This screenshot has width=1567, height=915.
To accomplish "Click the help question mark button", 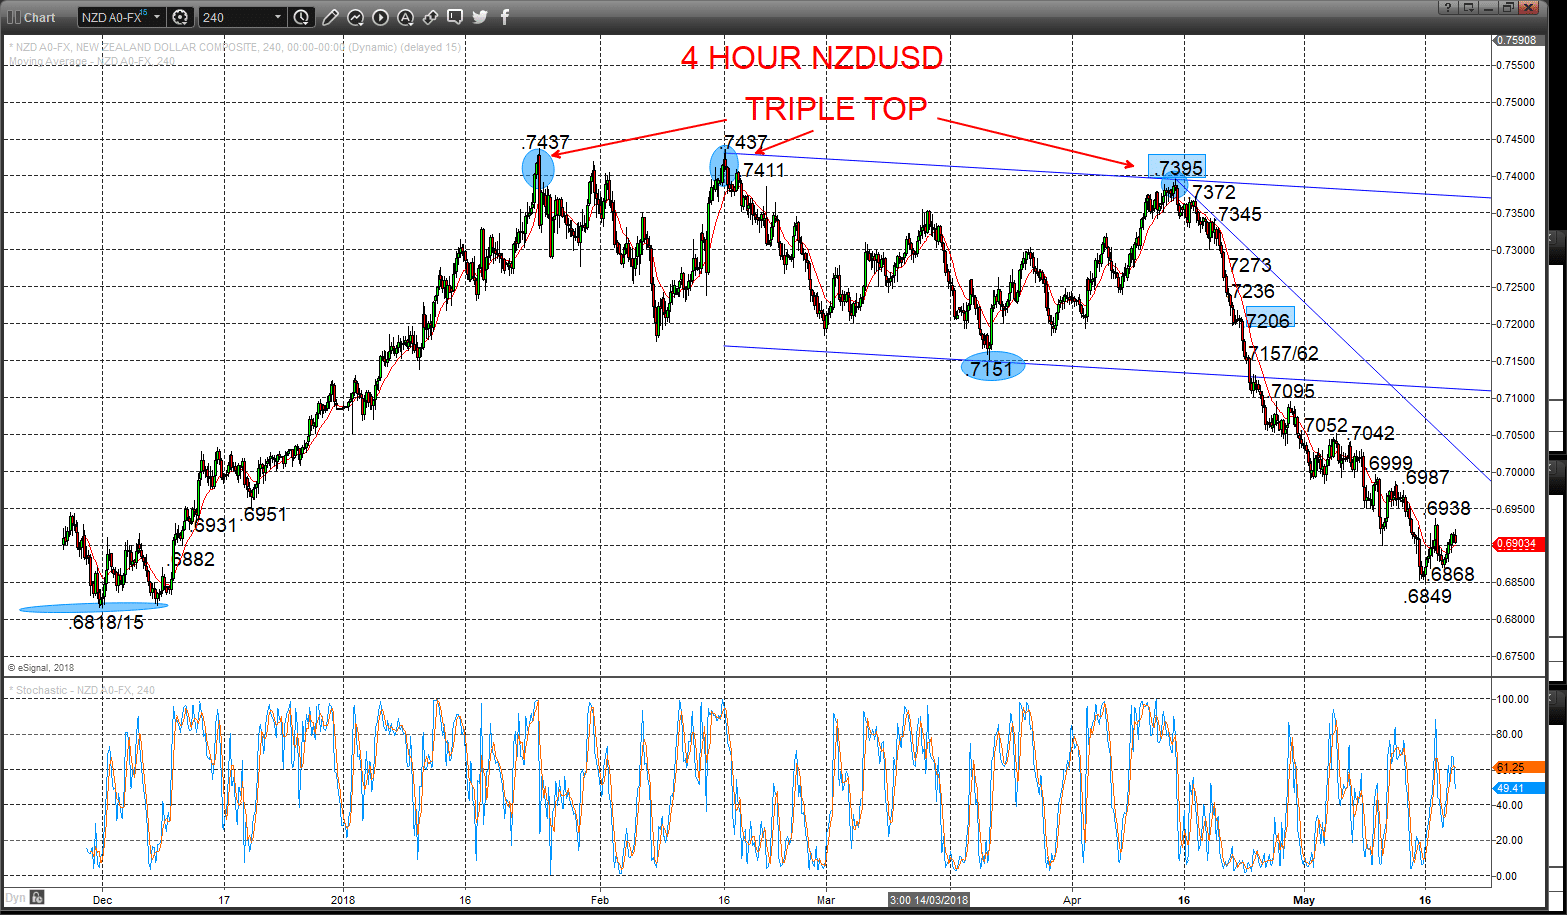I will (x=1447, y=7).
